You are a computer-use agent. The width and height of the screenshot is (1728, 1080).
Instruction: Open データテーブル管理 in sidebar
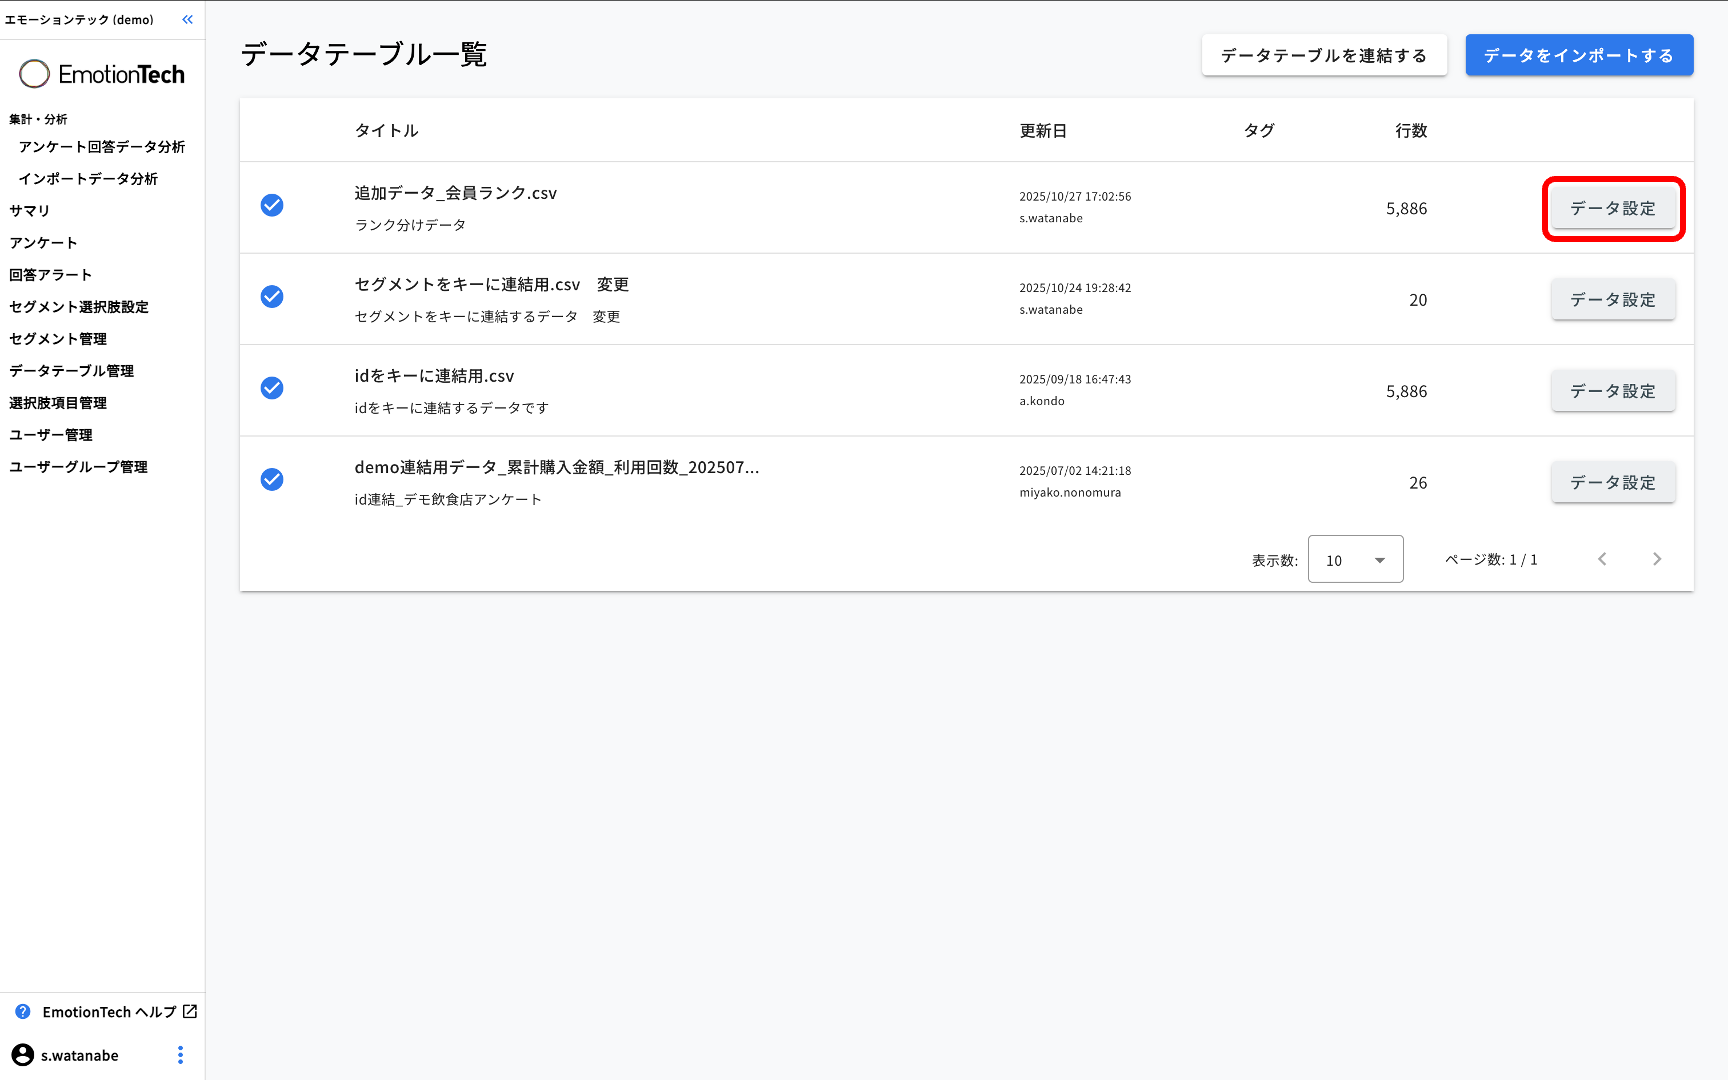coord(71,371)
